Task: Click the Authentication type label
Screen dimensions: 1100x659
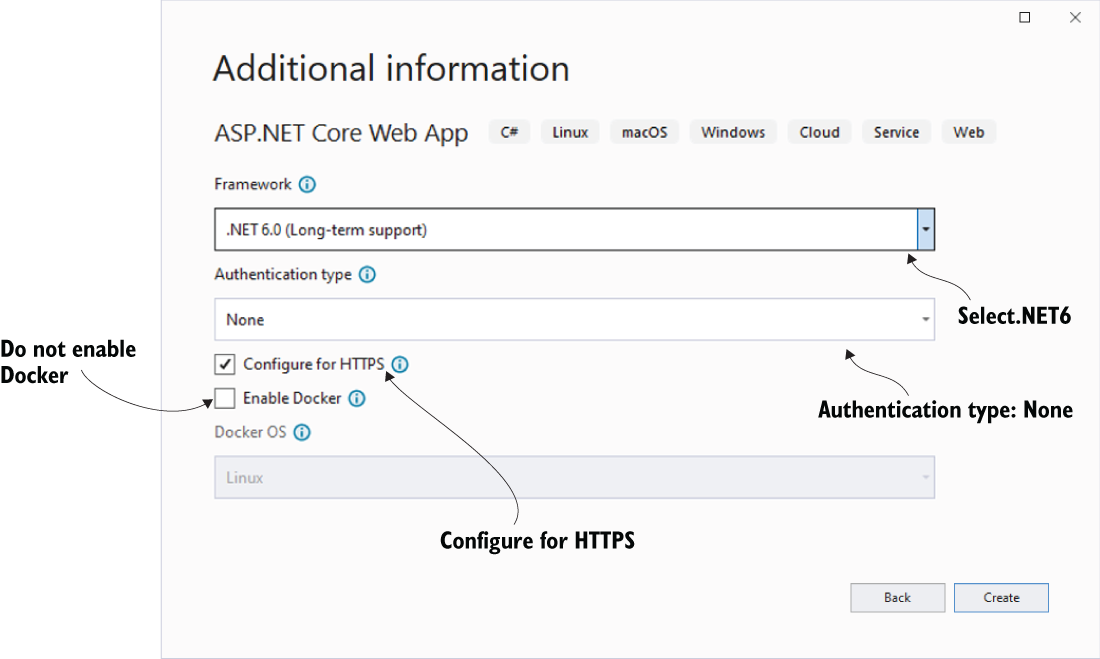Action: pos(283,274)
